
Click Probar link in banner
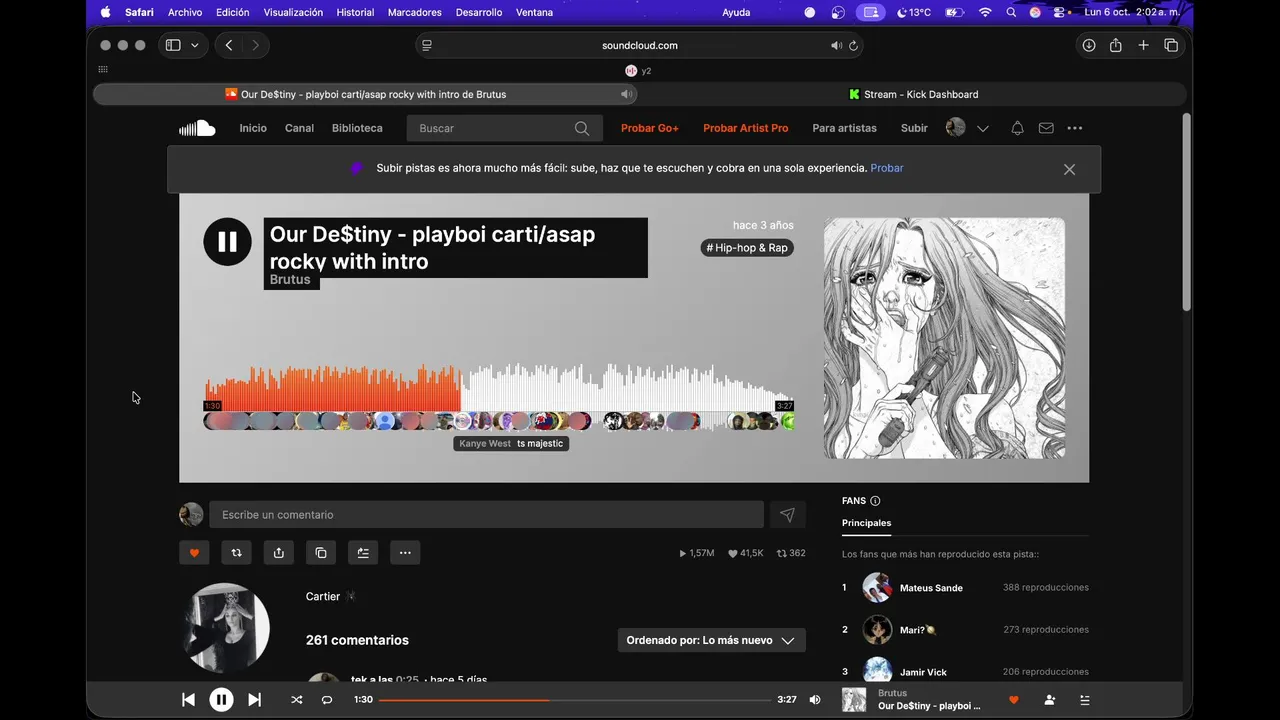tap(887, 168)
